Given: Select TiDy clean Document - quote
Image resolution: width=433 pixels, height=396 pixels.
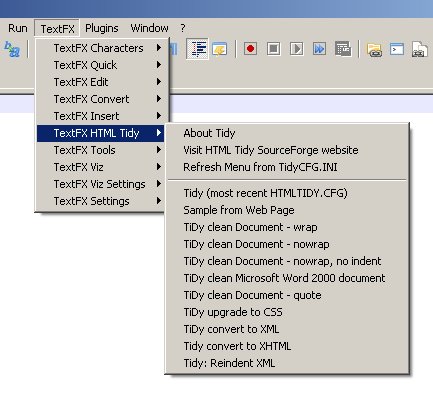Looking at the screenshot, I should [287, 295].
